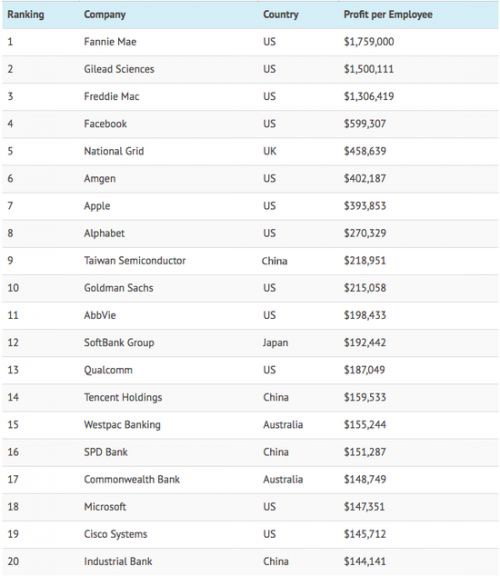
Task: Click the Gilead Sciences row
Action: click(250, 69)
